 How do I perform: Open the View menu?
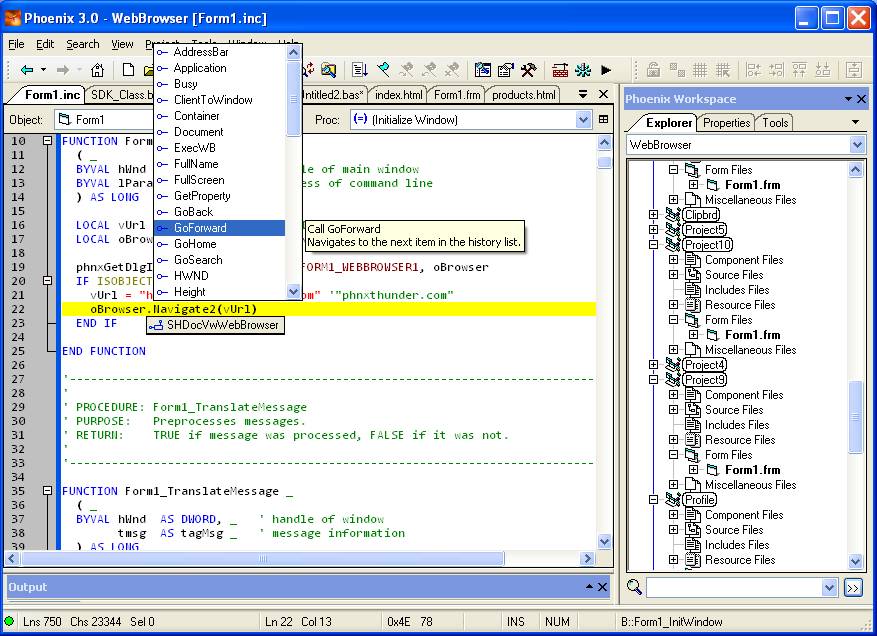click(122, 44)
